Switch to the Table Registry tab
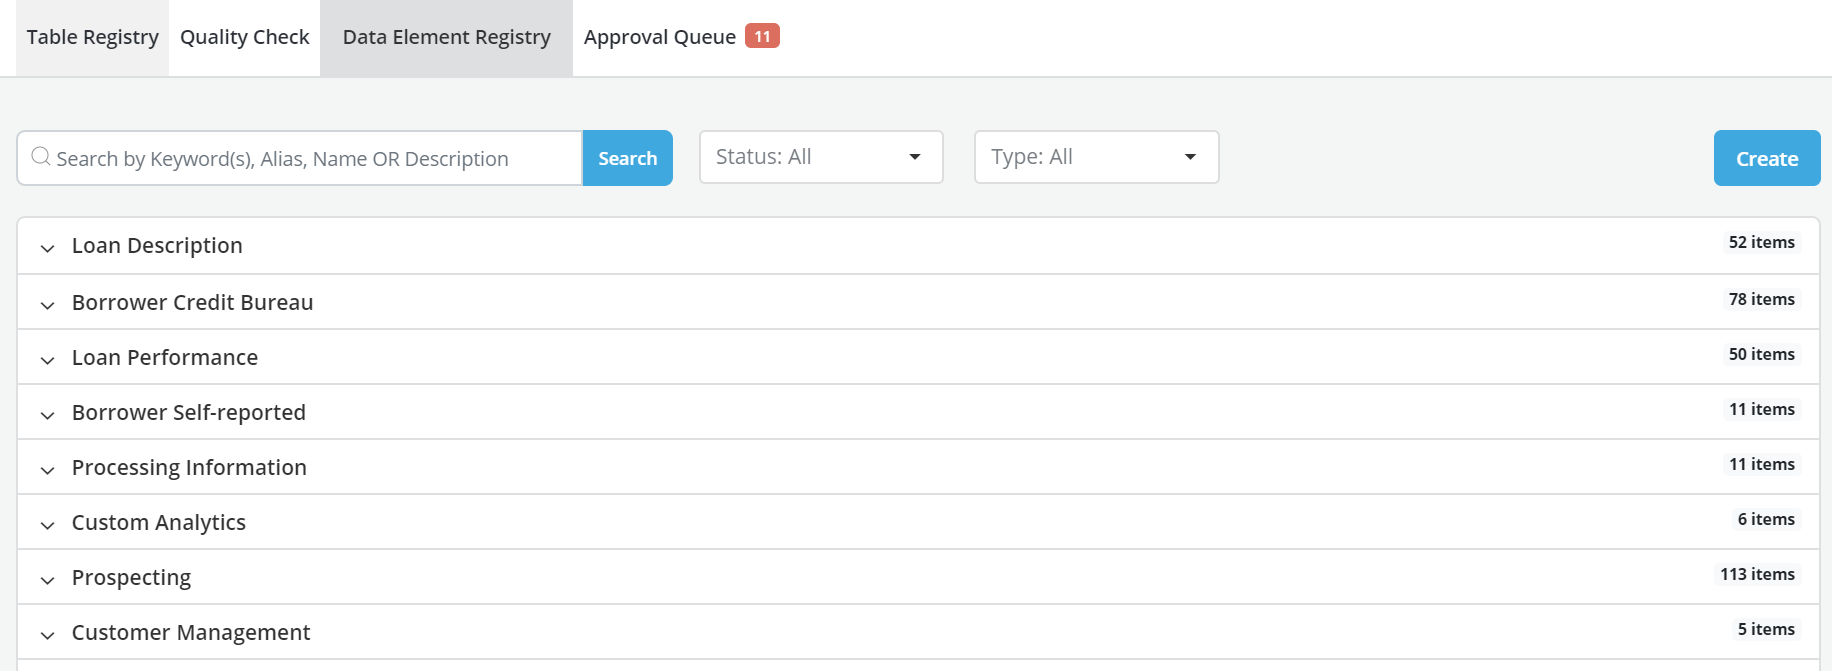 [92, 37]
